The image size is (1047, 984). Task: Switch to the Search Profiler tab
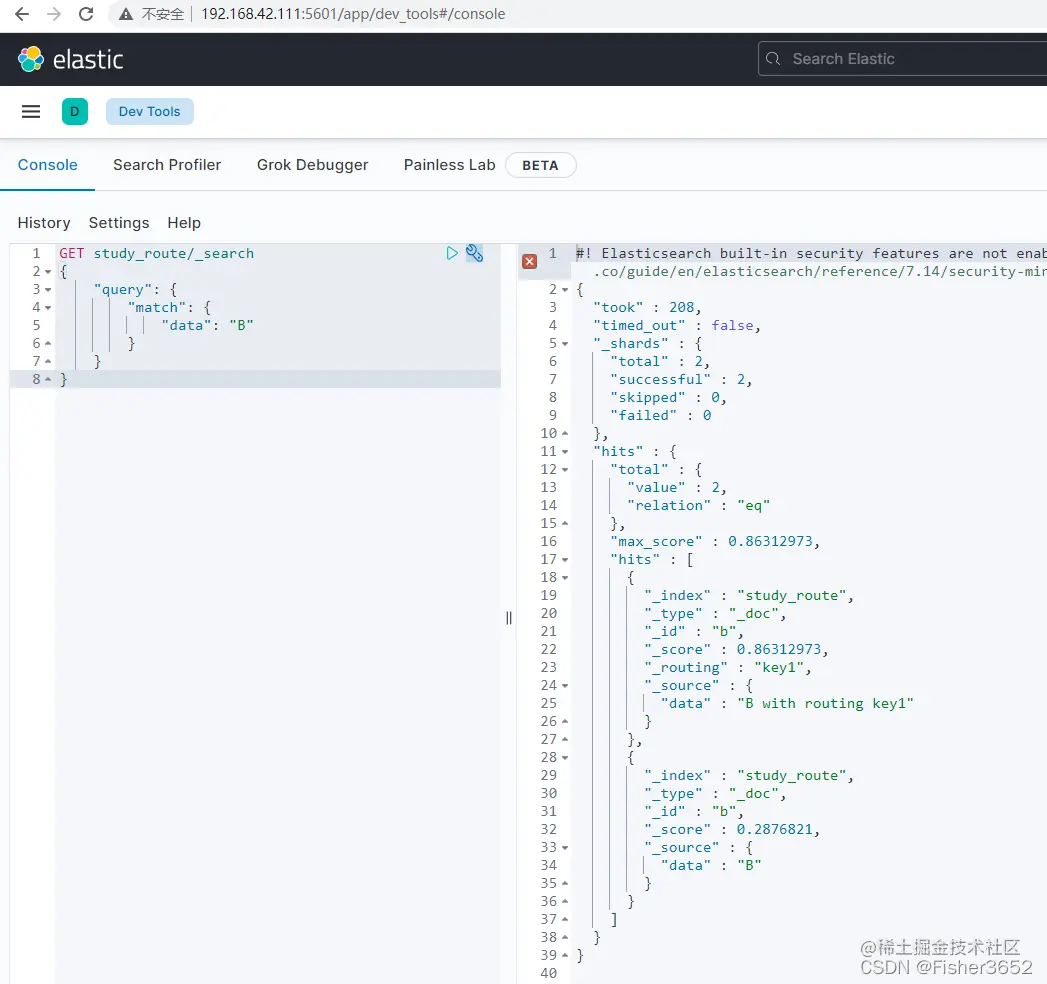click(167, 165)
